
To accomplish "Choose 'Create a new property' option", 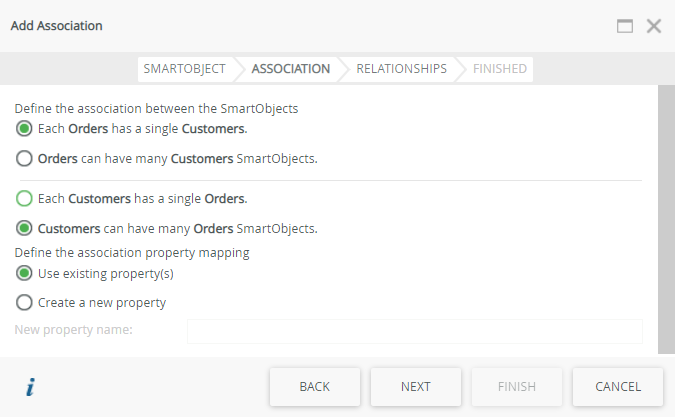I will coord(24,302).
